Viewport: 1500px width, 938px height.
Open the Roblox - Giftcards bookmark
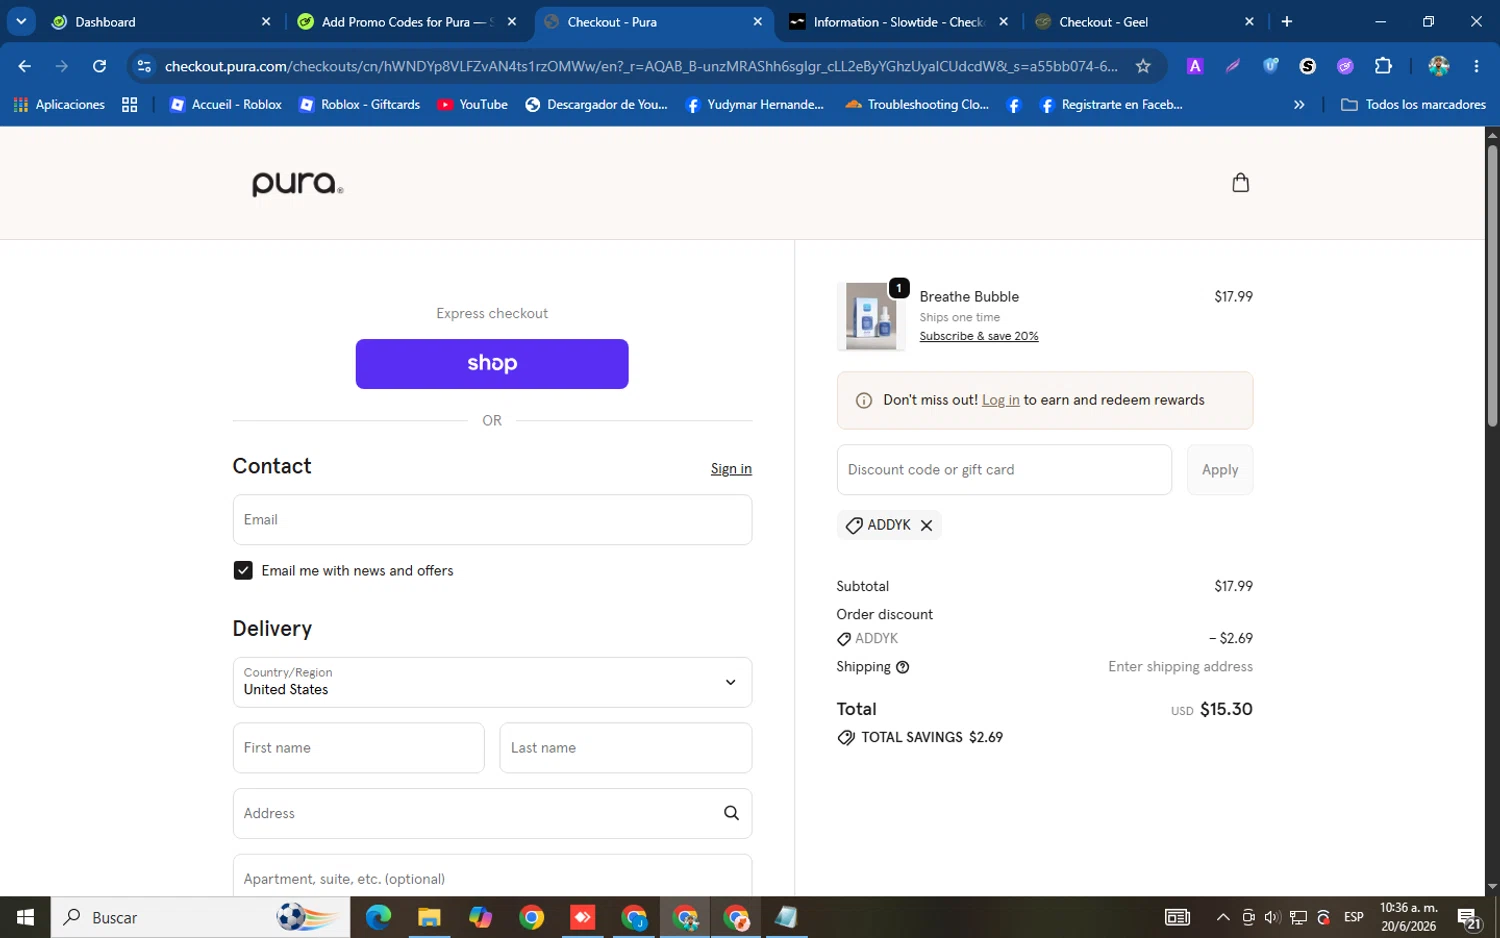pyautogui.click(x=359, y=104)
